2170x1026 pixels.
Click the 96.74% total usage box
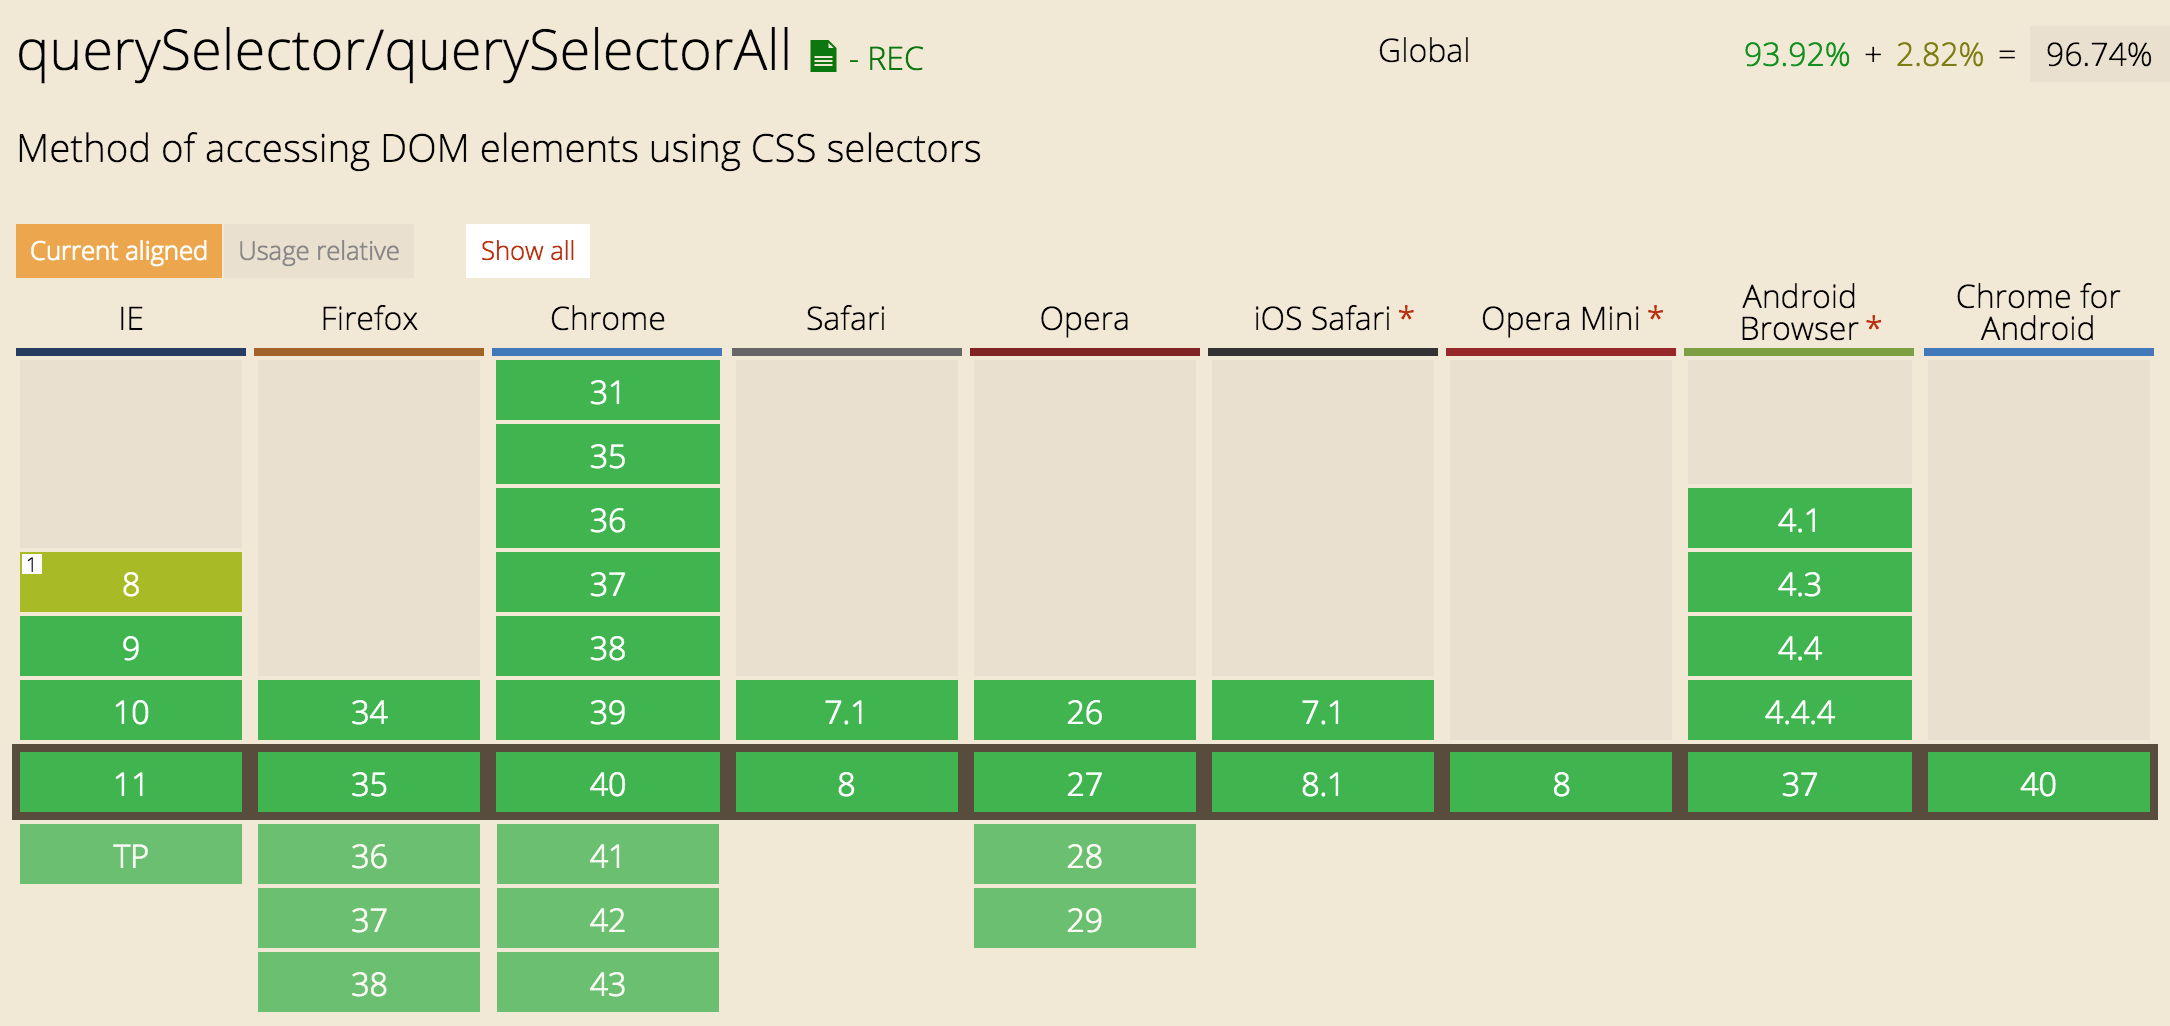2098,54
